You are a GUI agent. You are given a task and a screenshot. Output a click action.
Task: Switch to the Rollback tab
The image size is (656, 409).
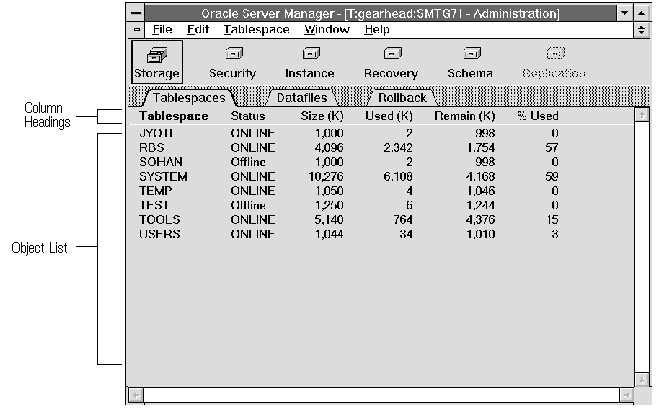(x=402, y=98)
